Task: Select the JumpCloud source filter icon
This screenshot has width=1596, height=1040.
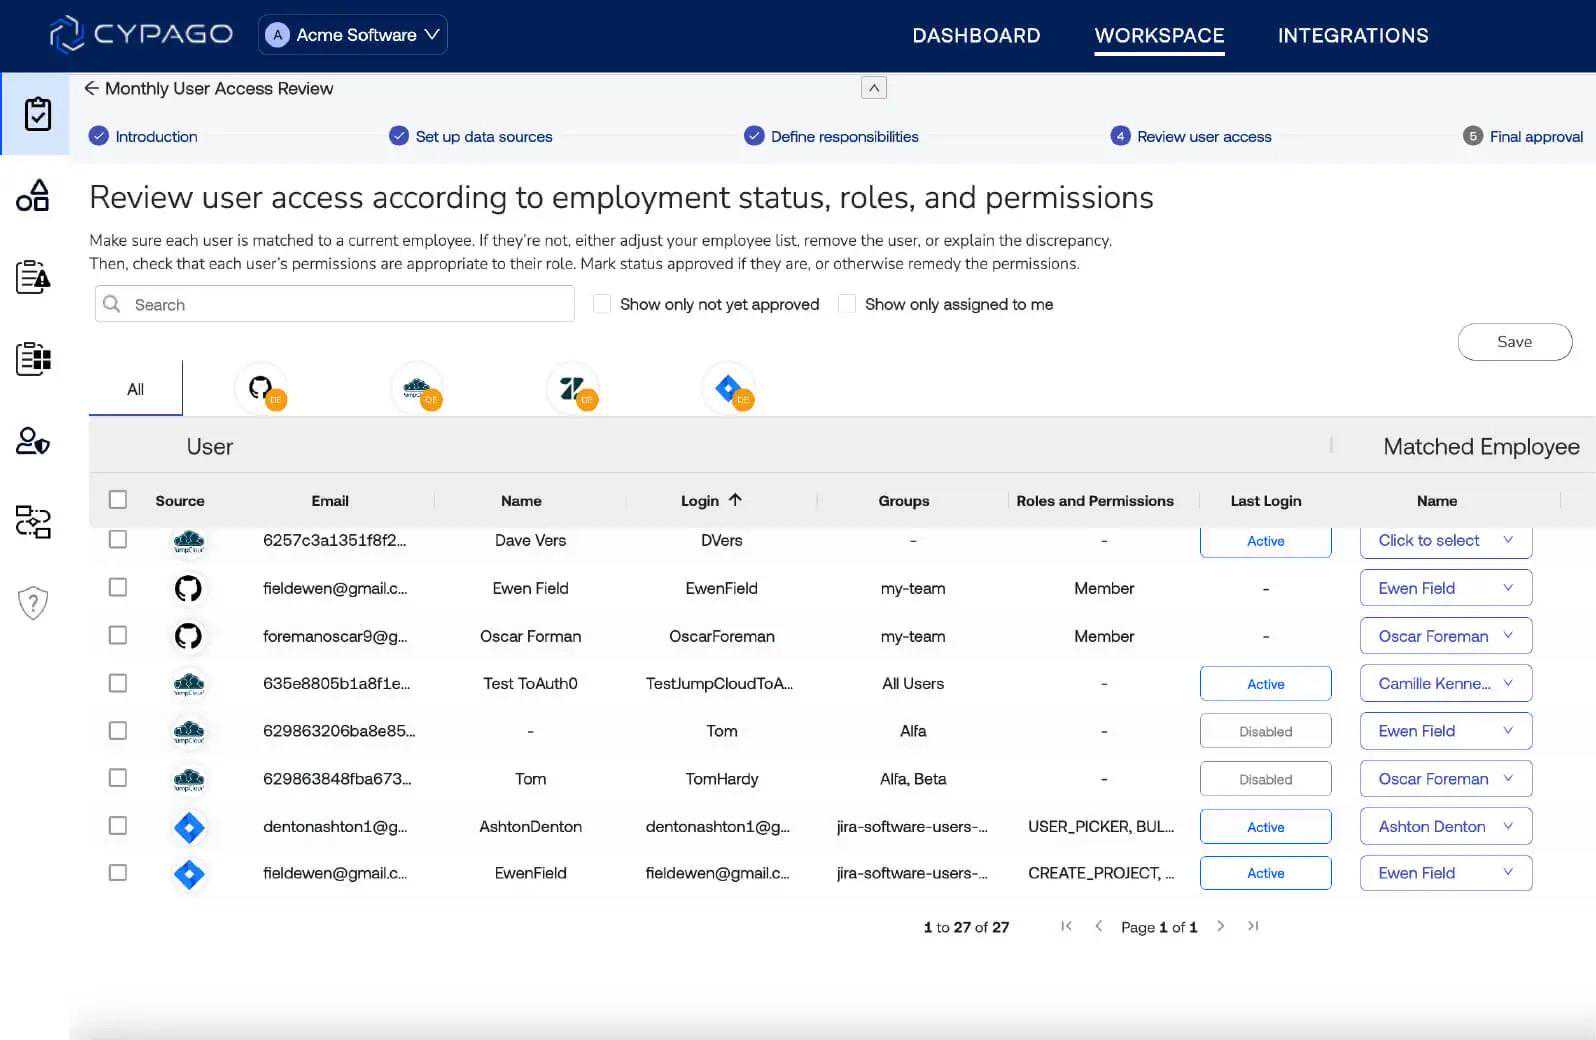Action: 417,388
